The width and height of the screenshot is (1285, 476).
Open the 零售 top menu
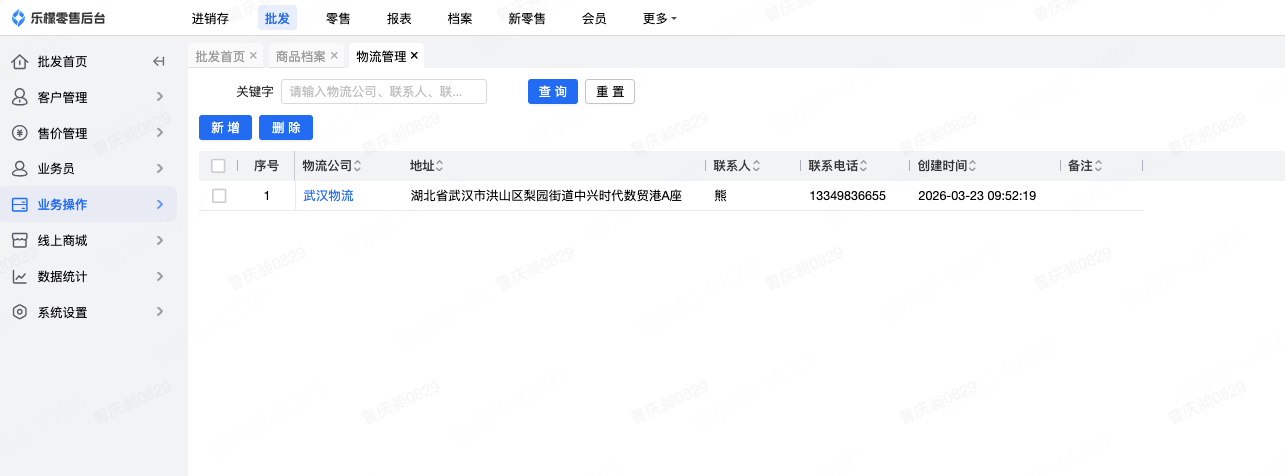338,18
